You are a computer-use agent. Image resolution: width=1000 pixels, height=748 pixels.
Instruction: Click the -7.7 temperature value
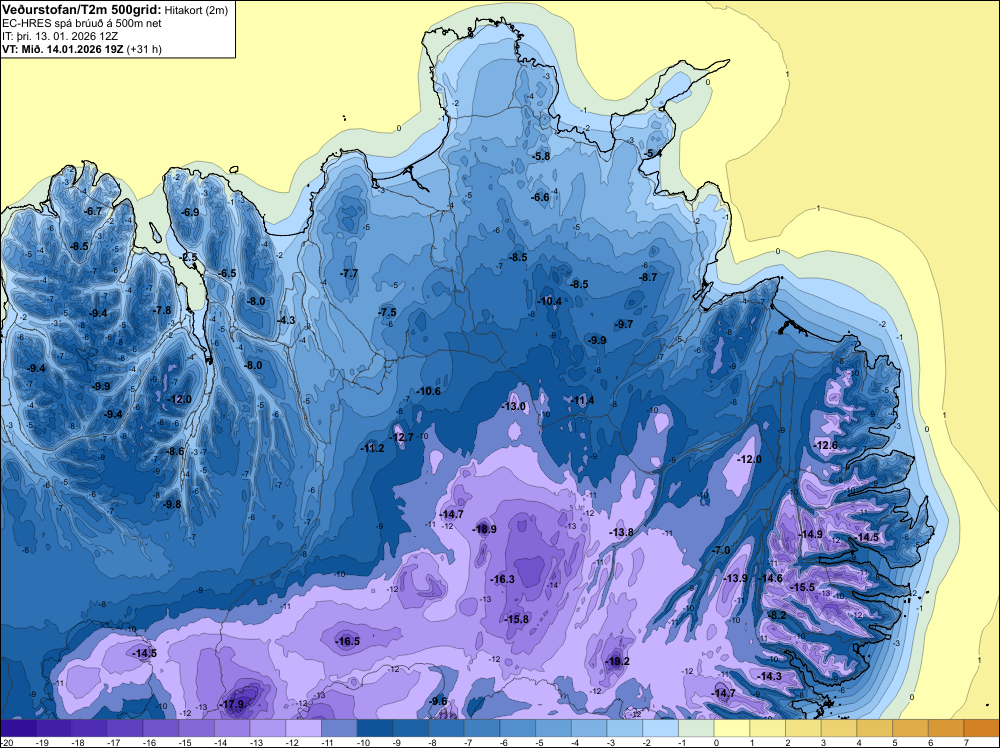click(x=349, y=273)
